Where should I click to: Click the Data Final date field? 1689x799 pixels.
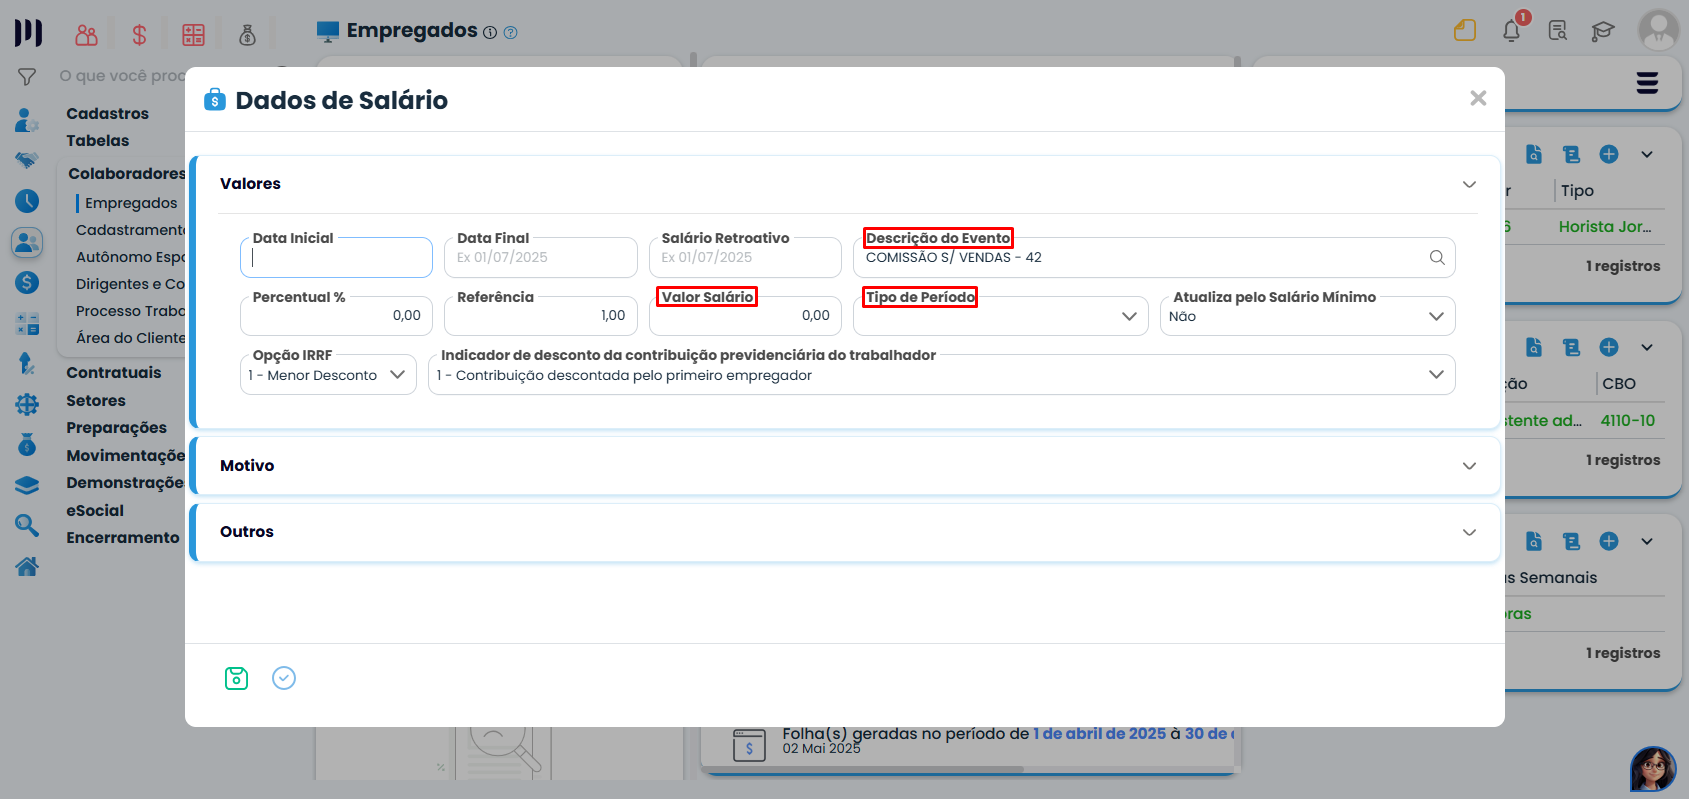541,258
